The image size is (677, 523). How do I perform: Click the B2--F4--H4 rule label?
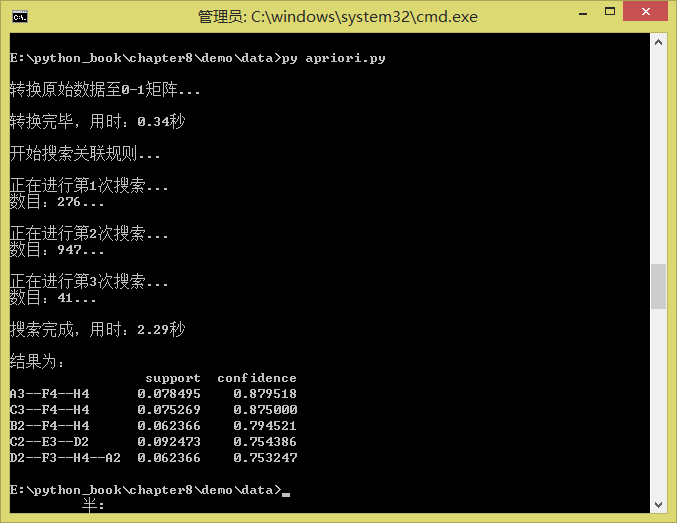(49, 426)
